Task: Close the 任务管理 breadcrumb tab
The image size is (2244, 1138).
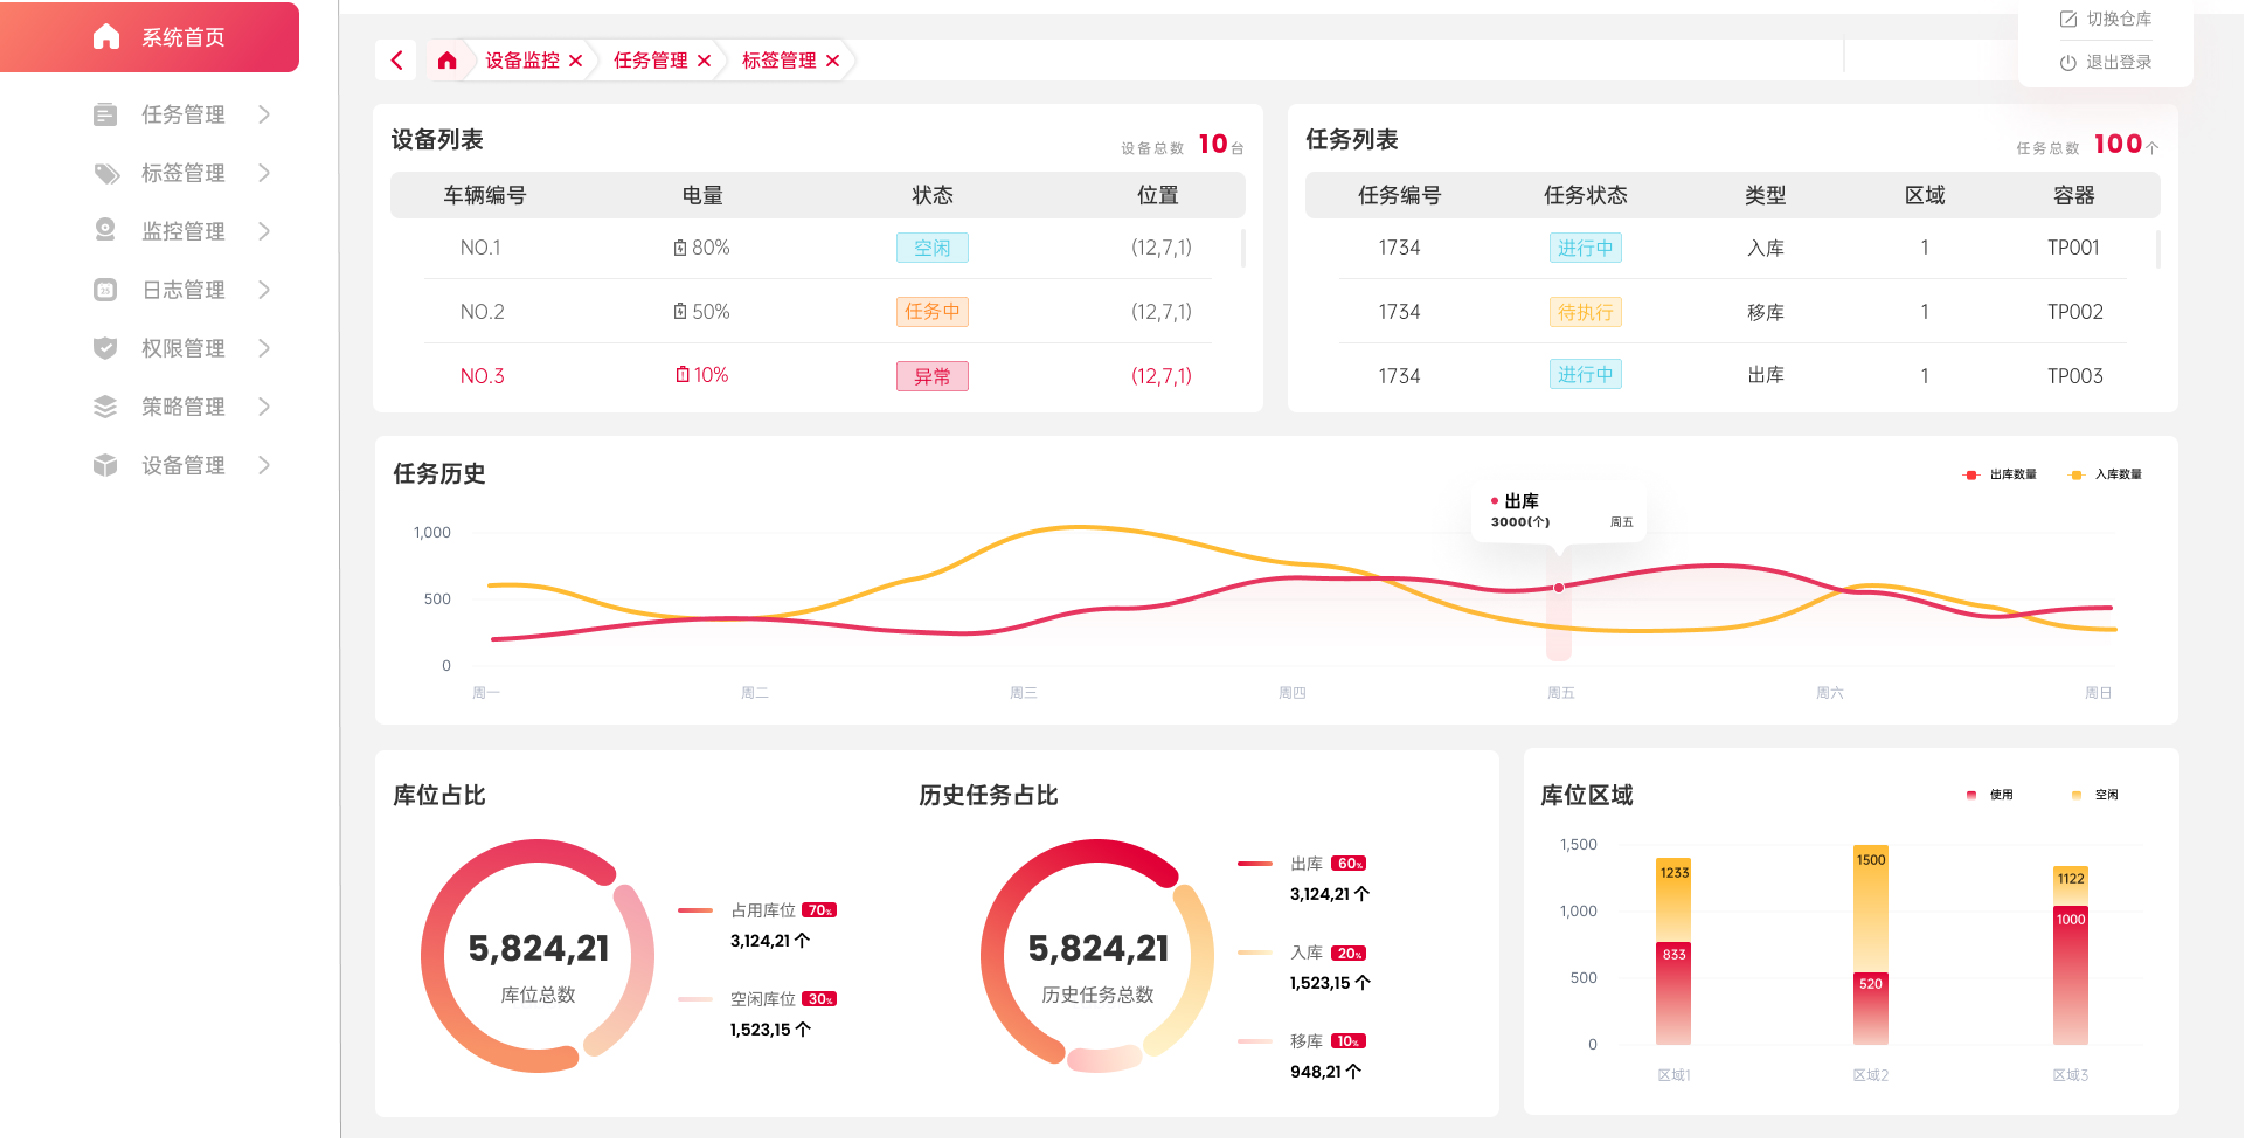Action: coord(704,61)
